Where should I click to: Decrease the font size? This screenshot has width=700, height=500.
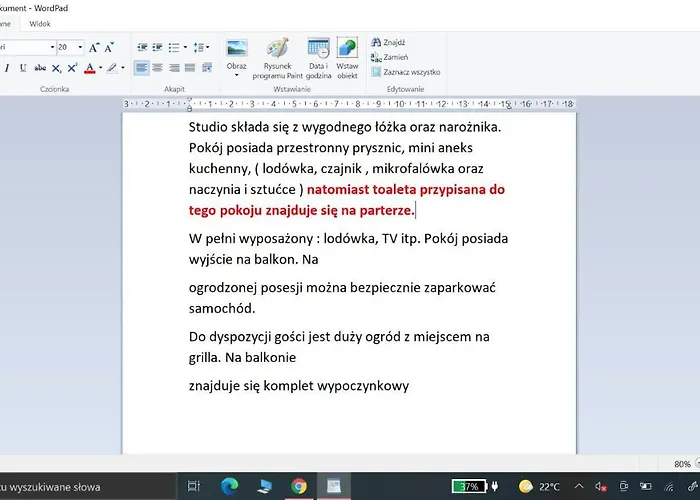coord(109,47)
